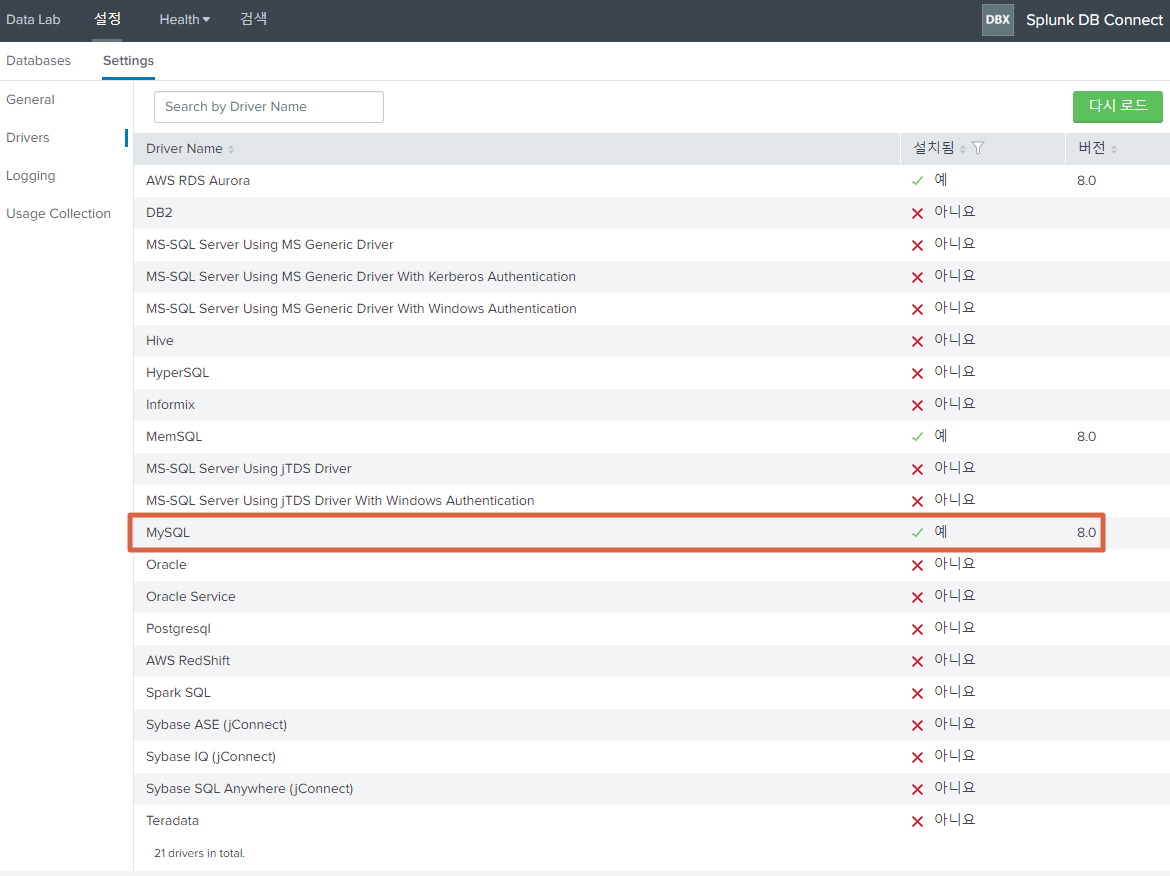The height and width of the screenshot is (876, 1170).
Task: Click the green checkmark for MemSQL
Action: 918,437
